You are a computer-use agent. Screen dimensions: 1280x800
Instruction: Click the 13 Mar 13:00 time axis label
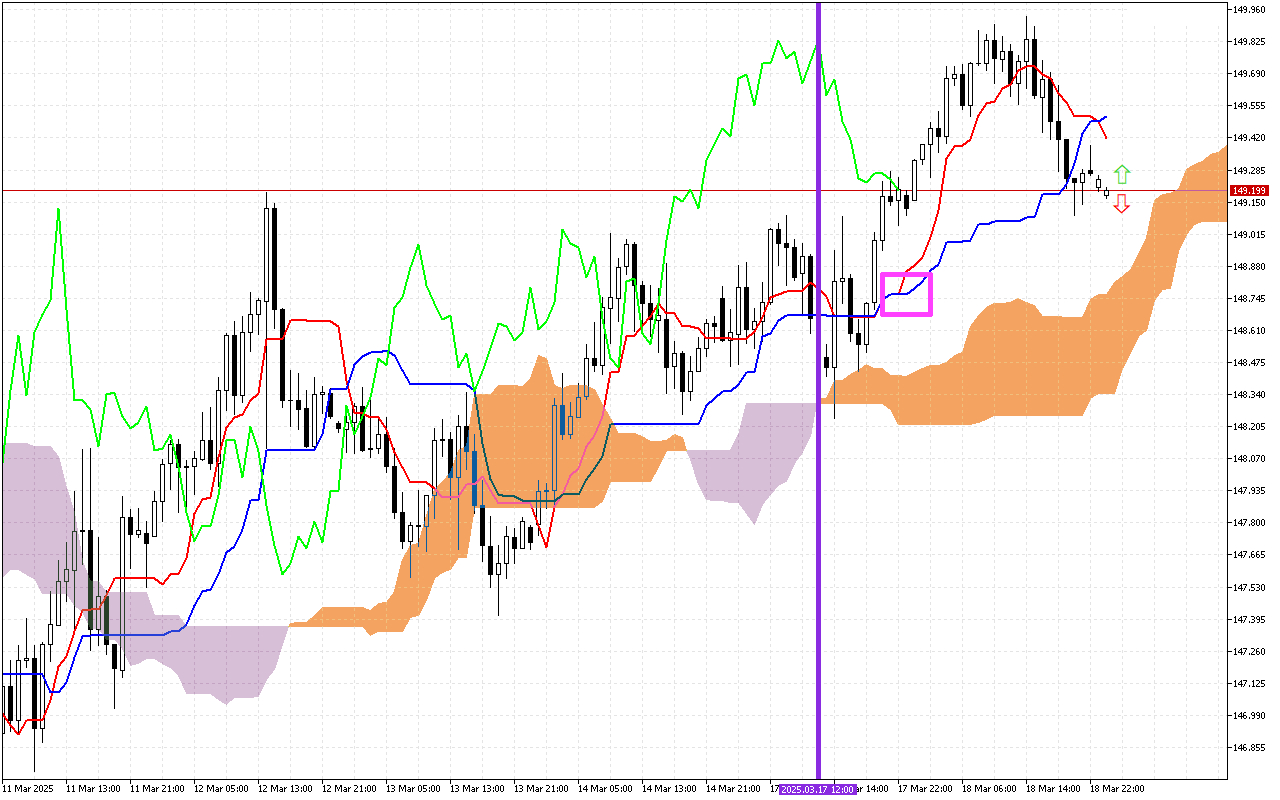click(x=475, y=789)
